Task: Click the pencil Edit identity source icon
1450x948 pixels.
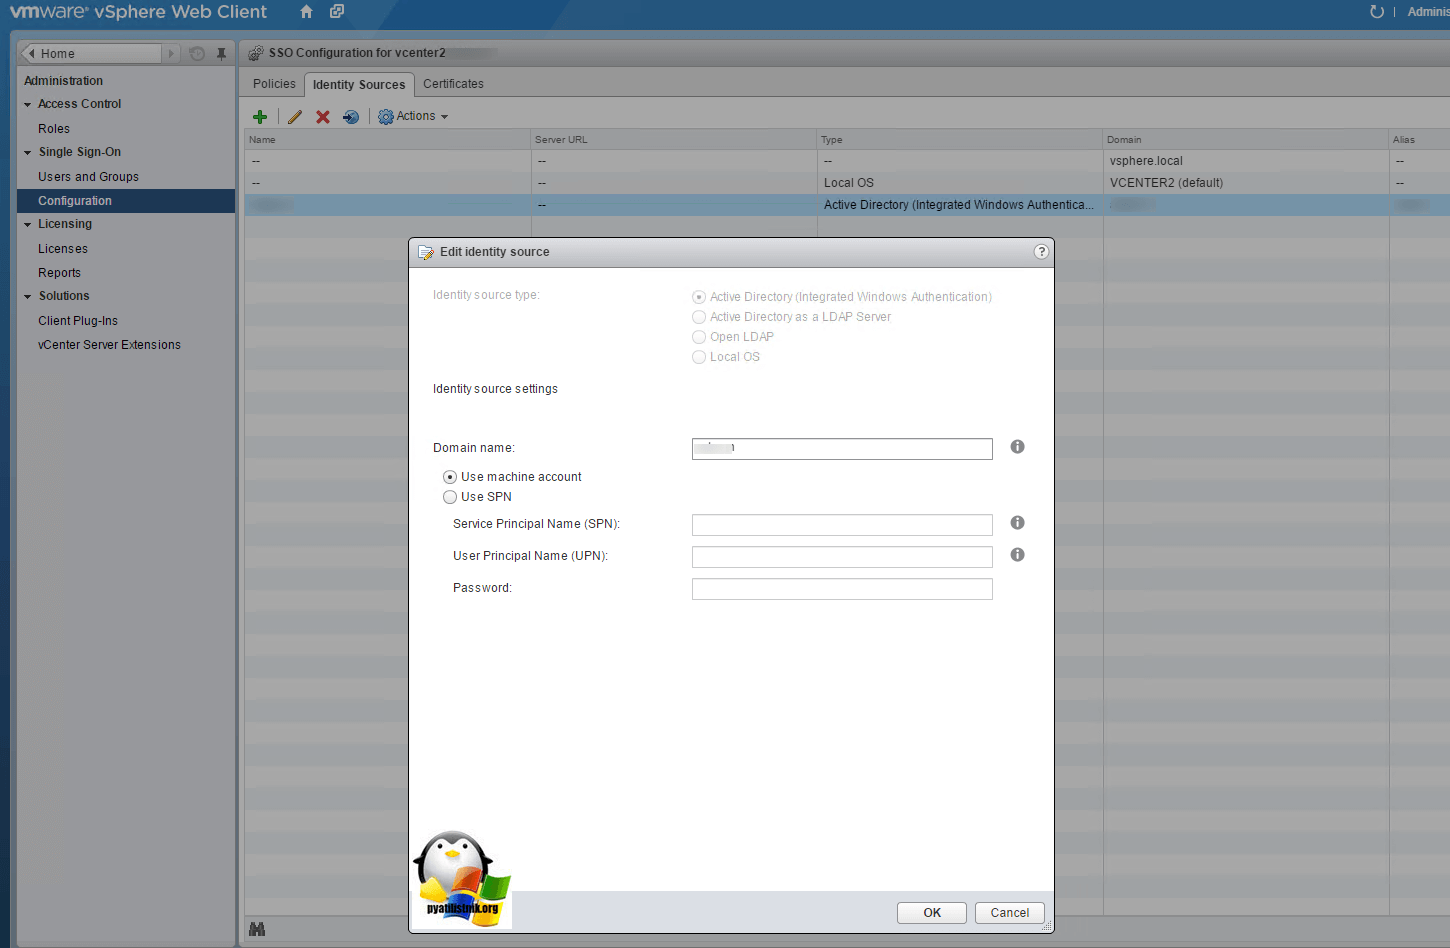Action: click(295, 117)
